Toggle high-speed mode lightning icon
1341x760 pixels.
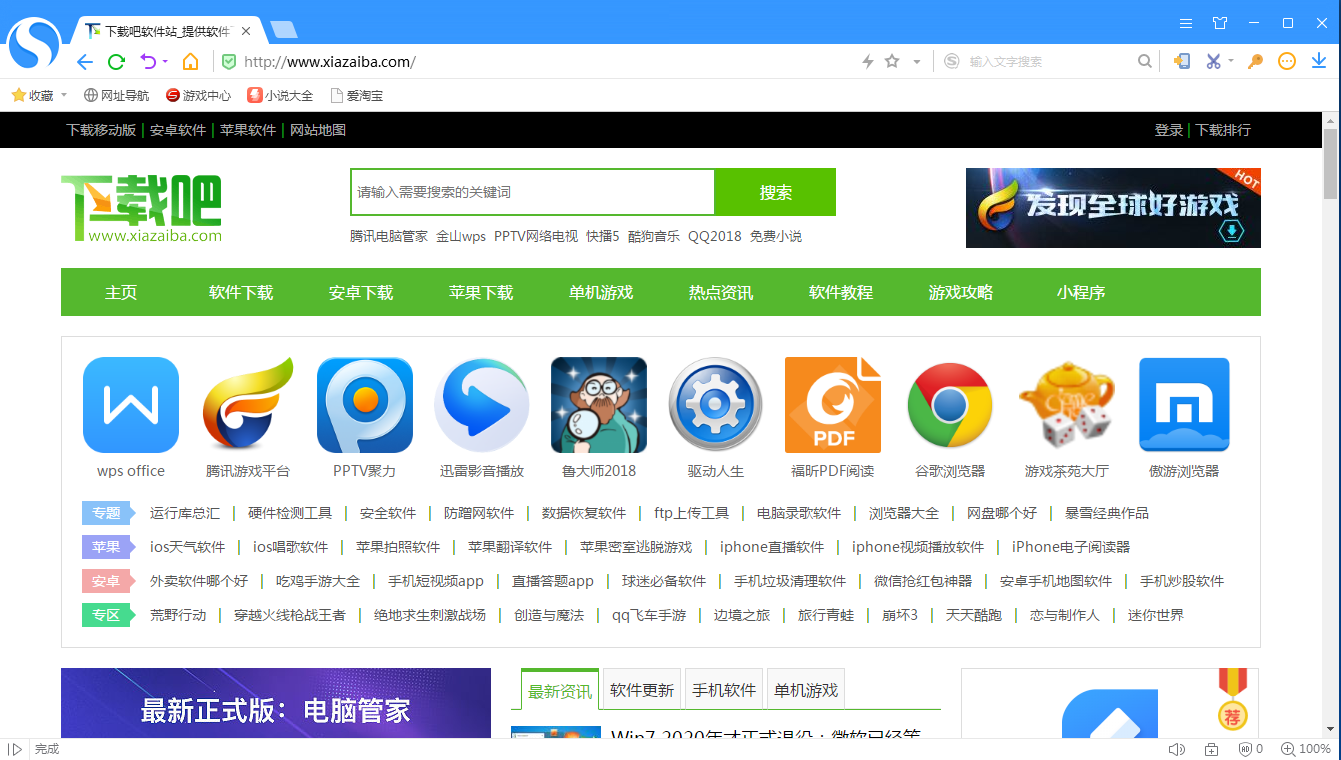pyautogui.click(x=867, y=61)
